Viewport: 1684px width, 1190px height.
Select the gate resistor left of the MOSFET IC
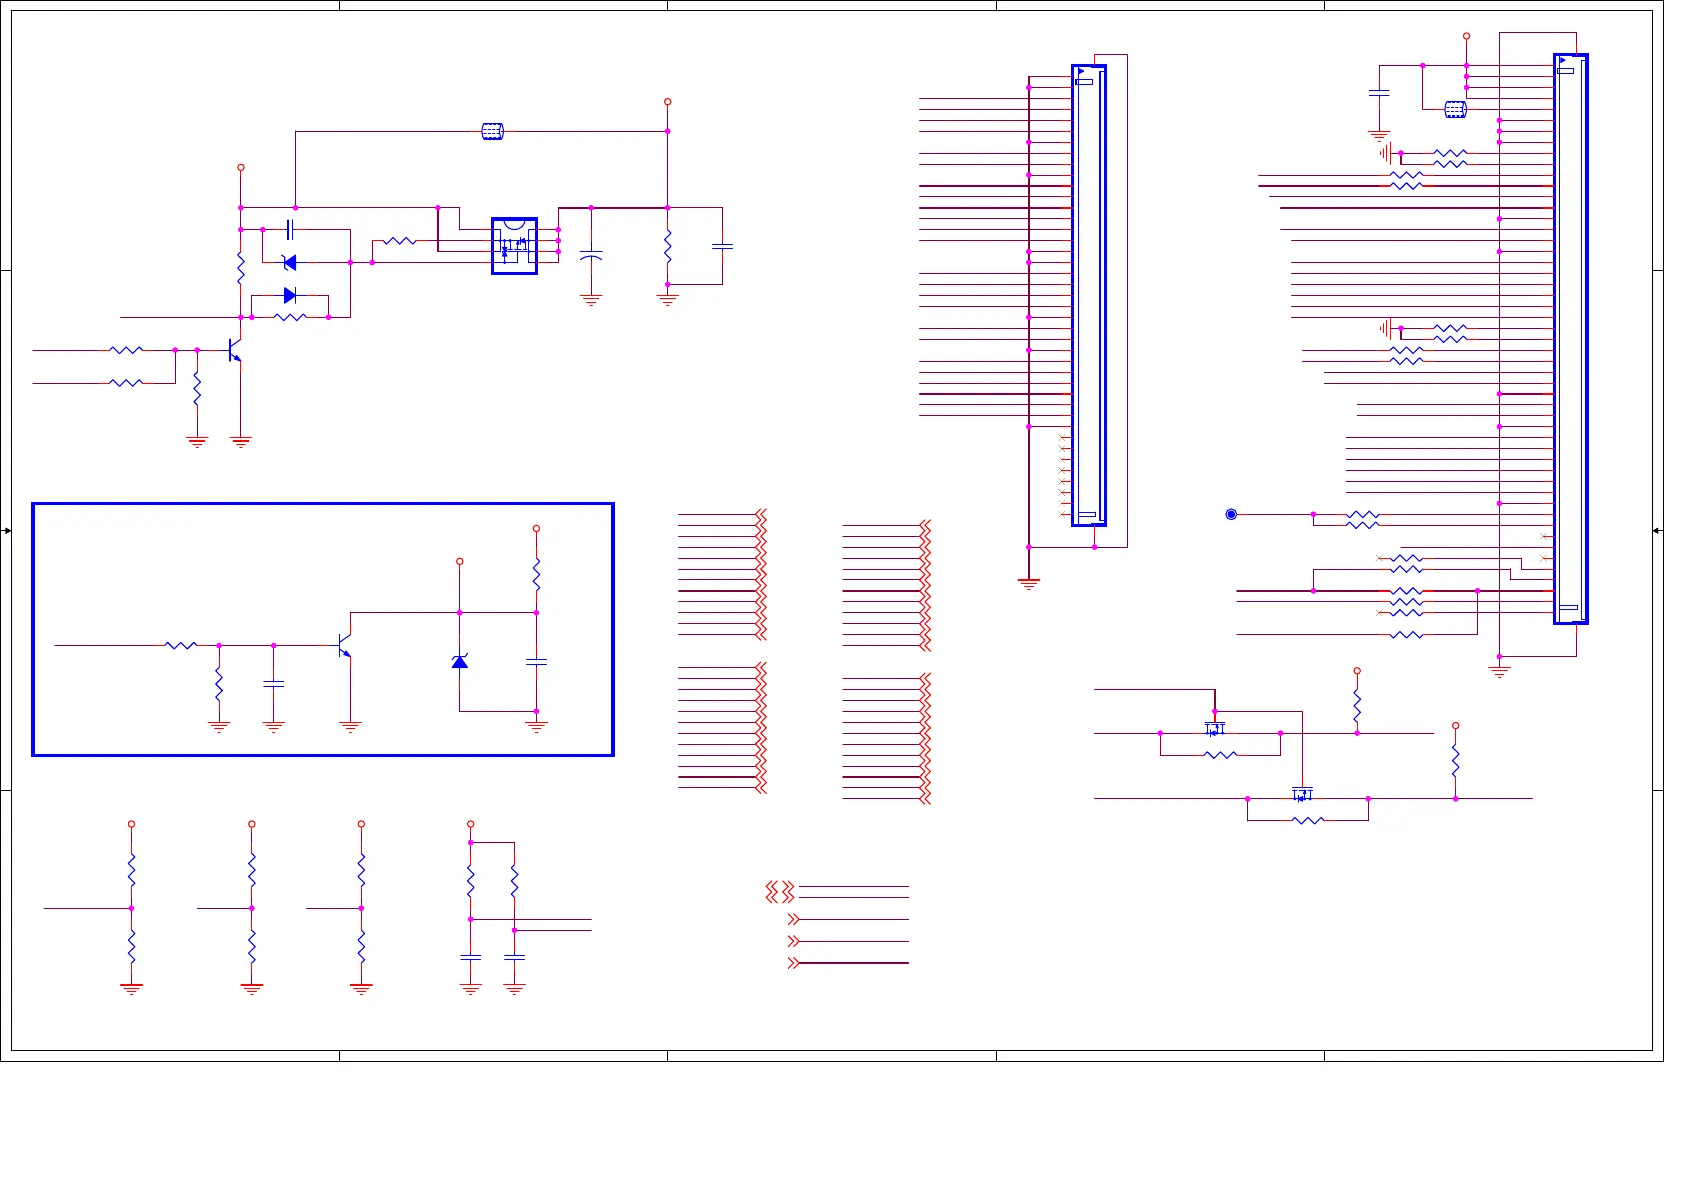399,240
